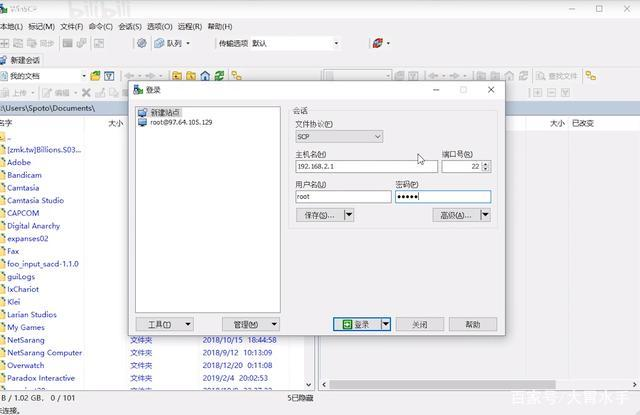Click the remote directory tree icon
The image size is (640, 415).
[591, 76]
